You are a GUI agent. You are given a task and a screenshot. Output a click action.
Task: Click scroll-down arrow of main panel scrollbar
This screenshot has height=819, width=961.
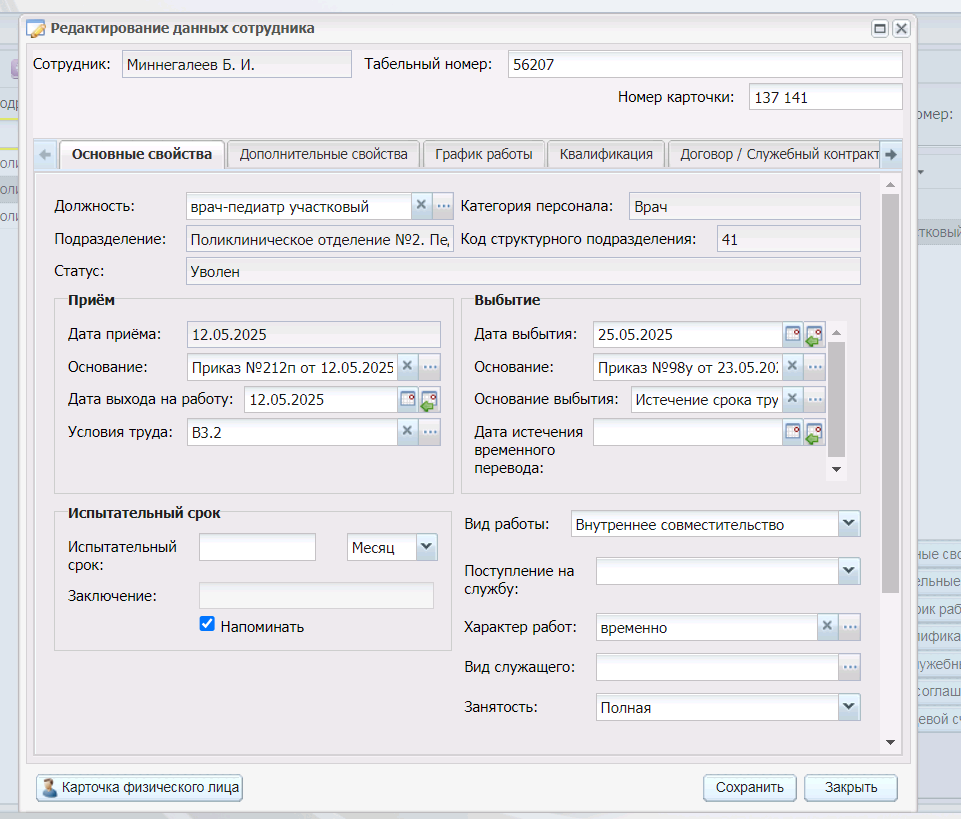pyautogui.click(x=891, y=742)
